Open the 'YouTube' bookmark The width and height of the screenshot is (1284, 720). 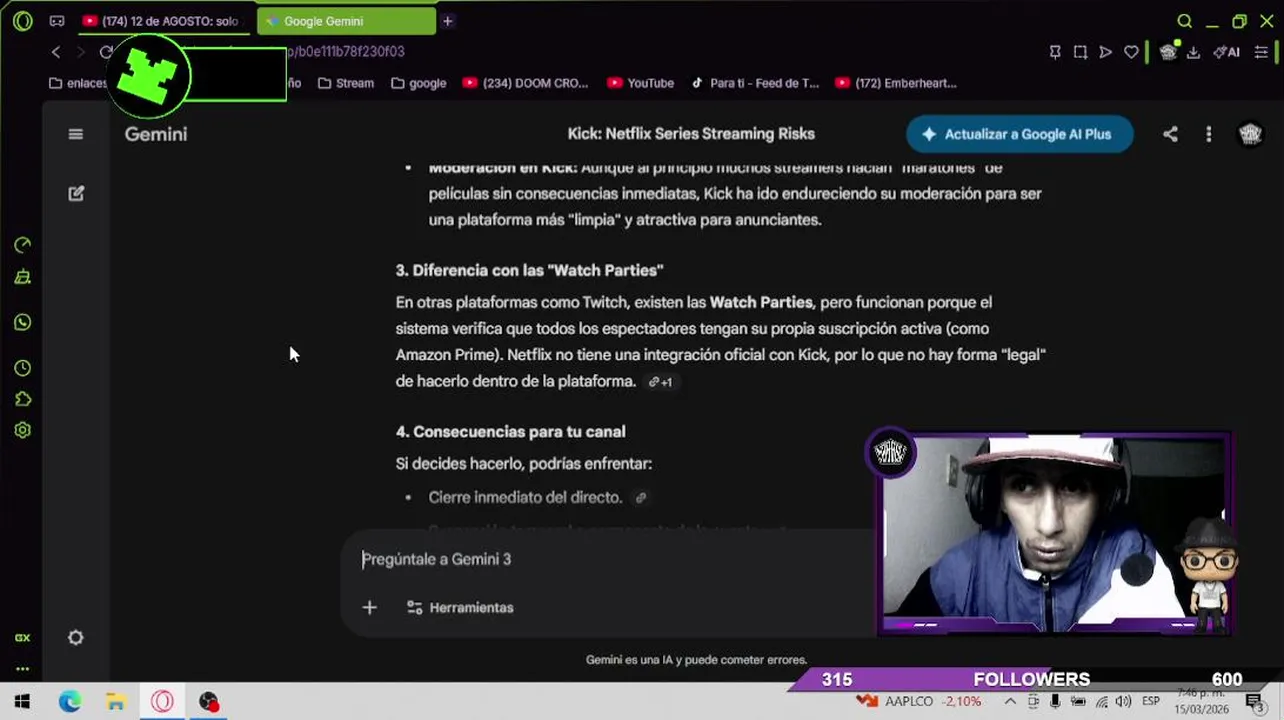640,83
